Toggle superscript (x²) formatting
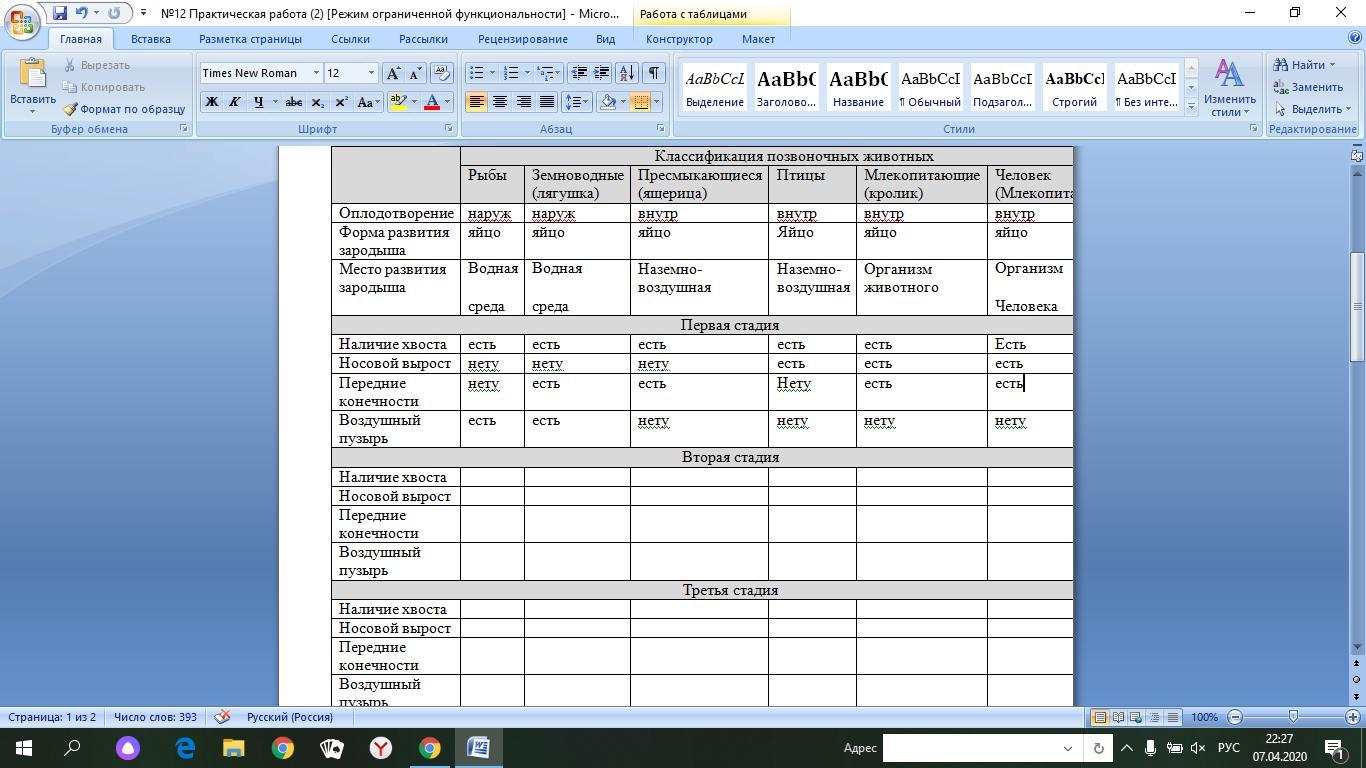 [x=341, y=102]
